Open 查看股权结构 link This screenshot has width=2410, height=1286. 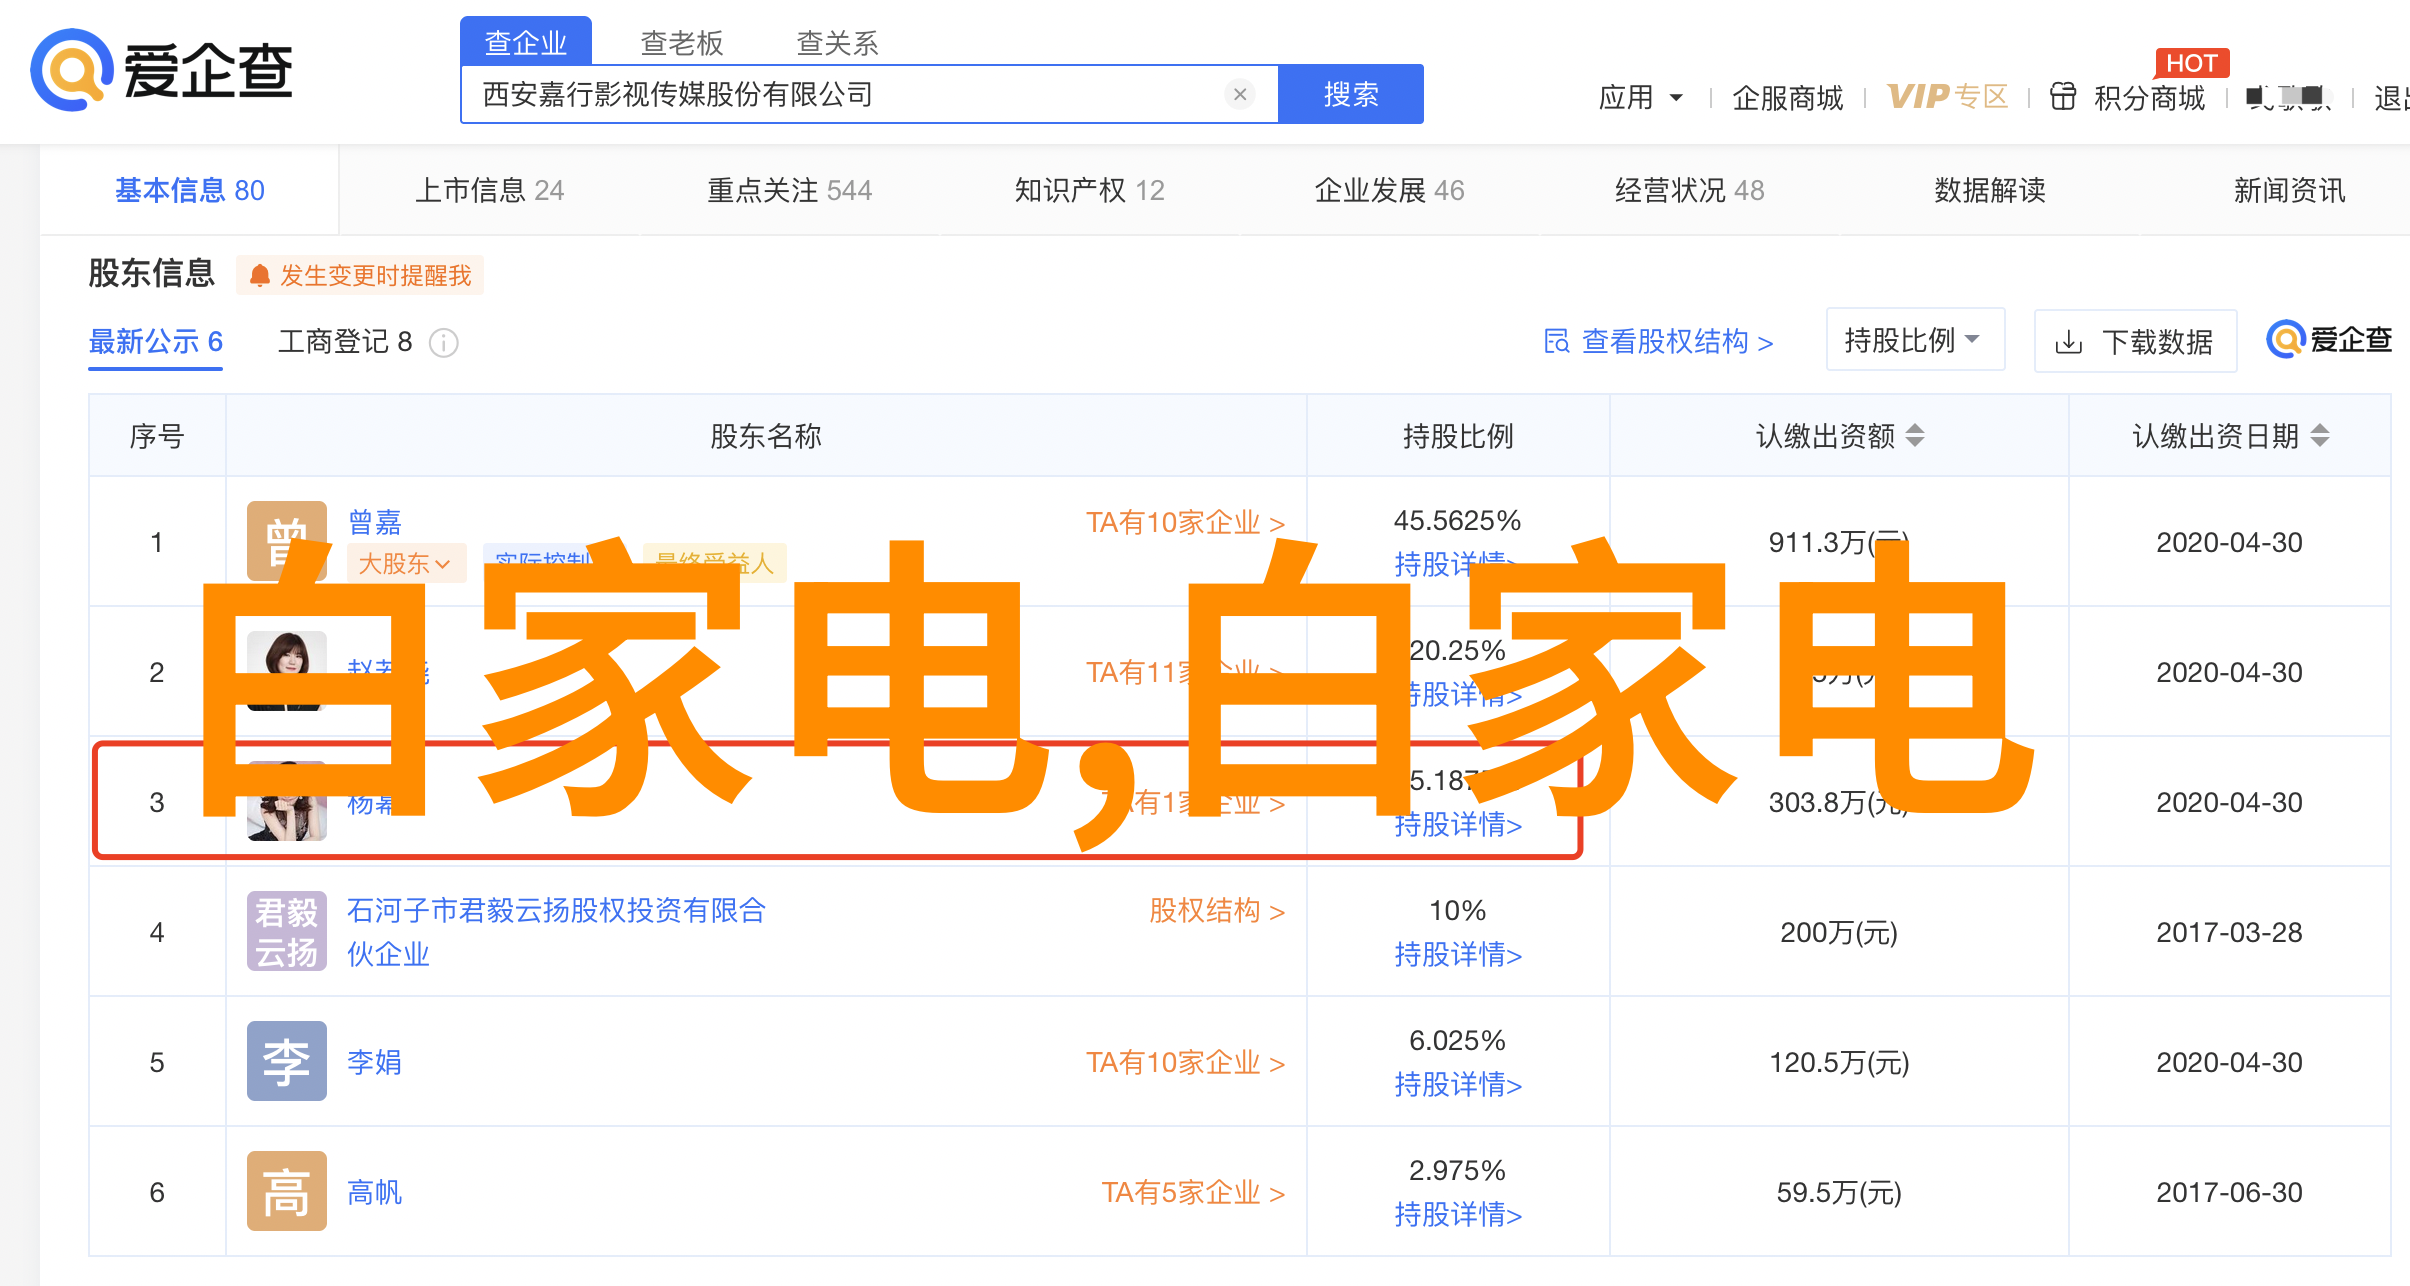1660,342
